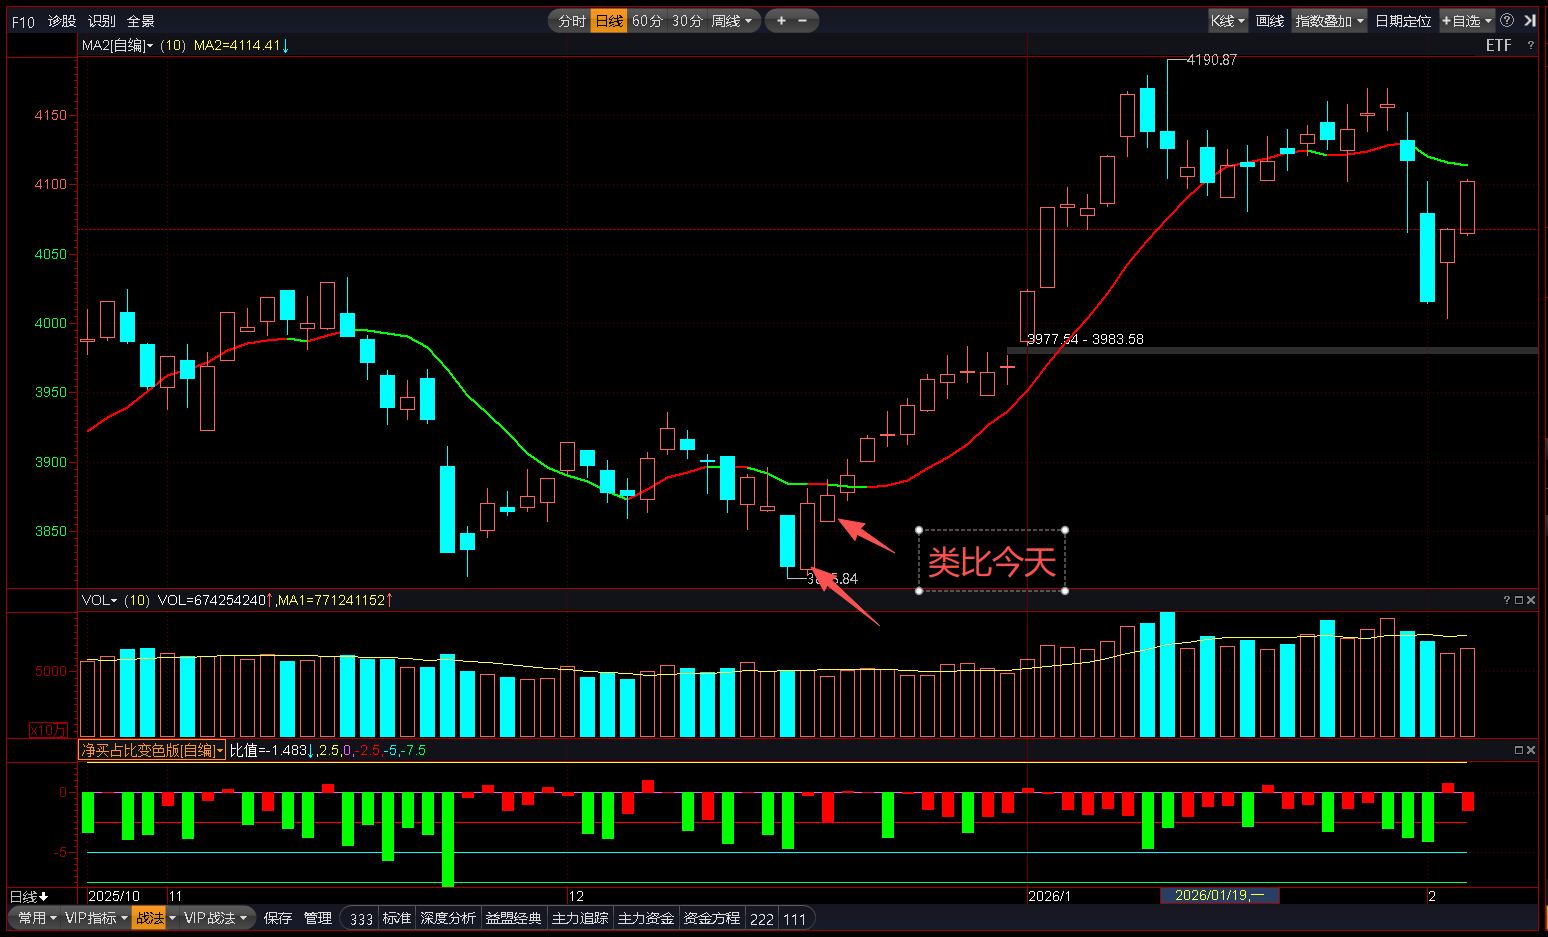
Task: Maximize the VOL indicator panel
Action: click(1518, 600)
